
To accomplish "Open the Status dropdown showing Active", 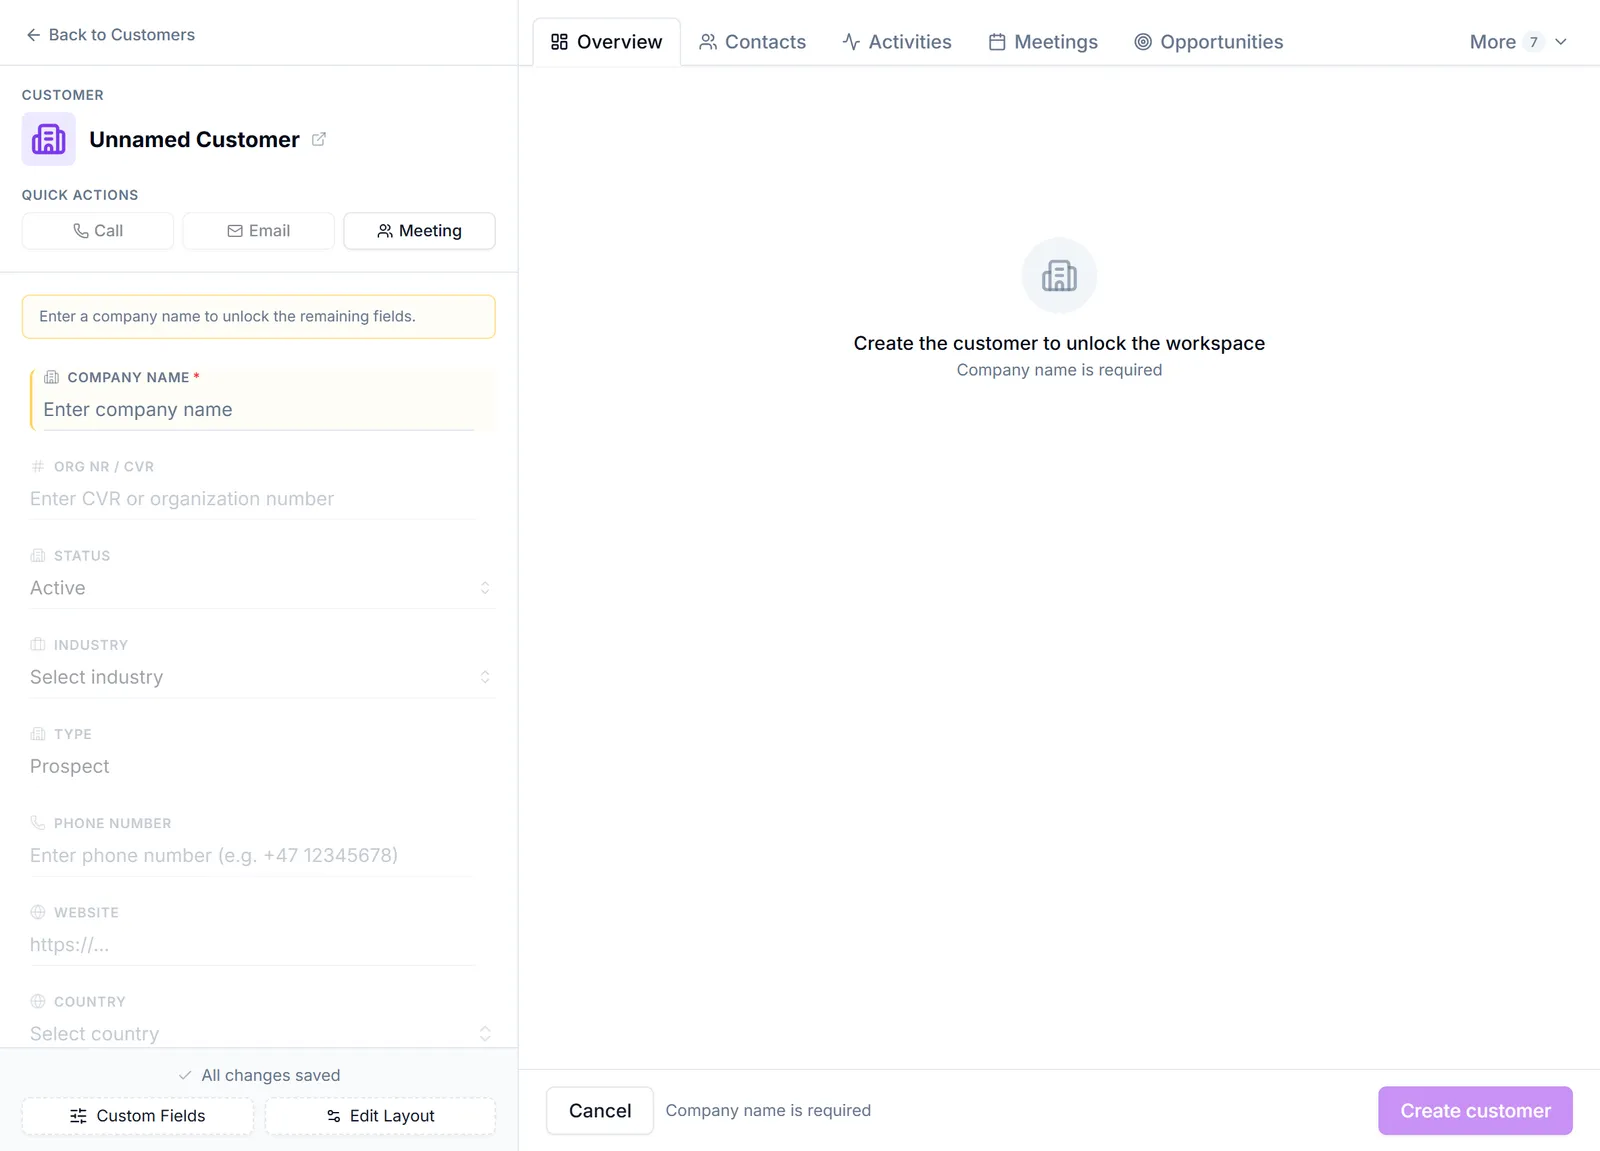I will [x=262, y=588].
